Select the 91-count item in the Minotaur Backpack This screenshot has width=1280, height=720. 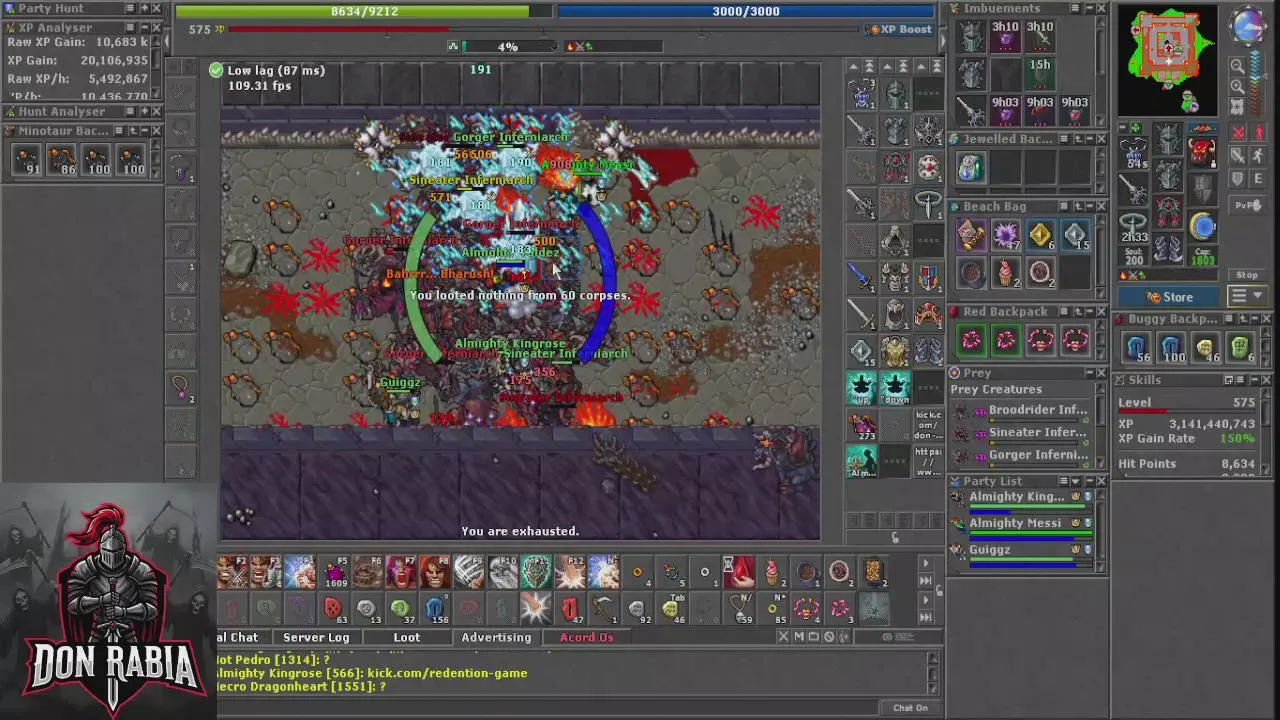click(x=25, y=160)
